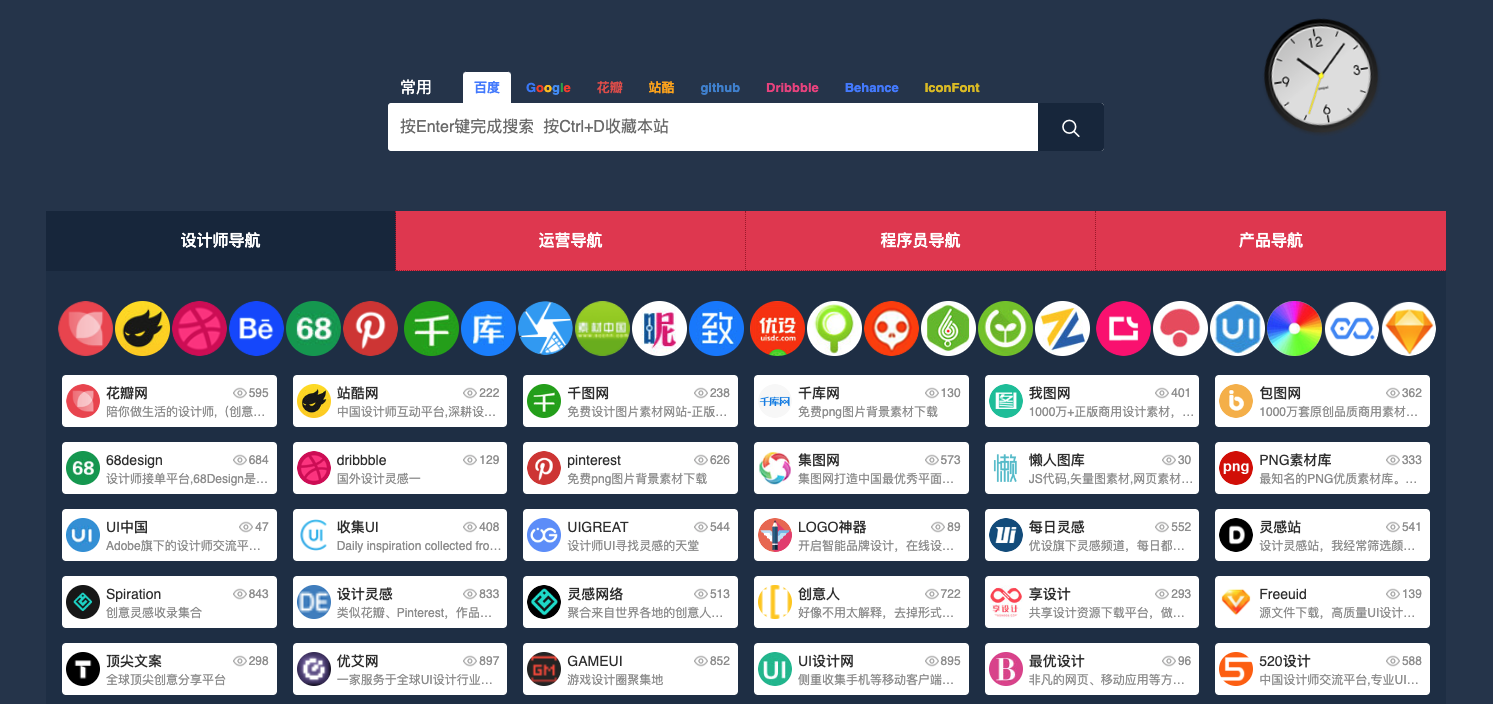Open the red Pinterest P icon in the round icon strip
Screen dimensions: 1493x704
(371, 329)
